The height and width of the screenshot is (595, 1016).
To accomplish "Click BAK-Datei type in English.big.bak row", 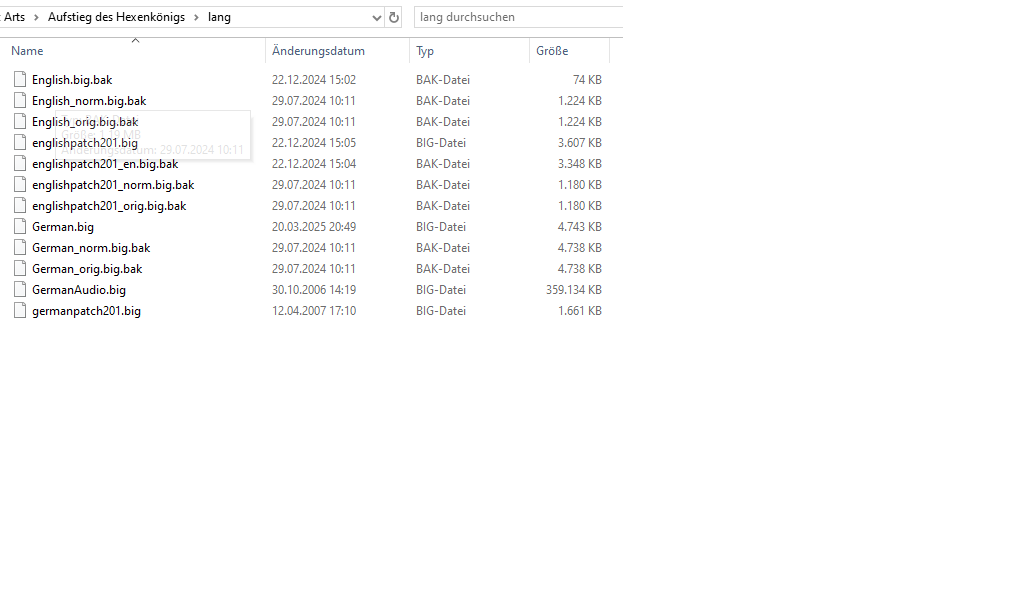I will point(443,80).
